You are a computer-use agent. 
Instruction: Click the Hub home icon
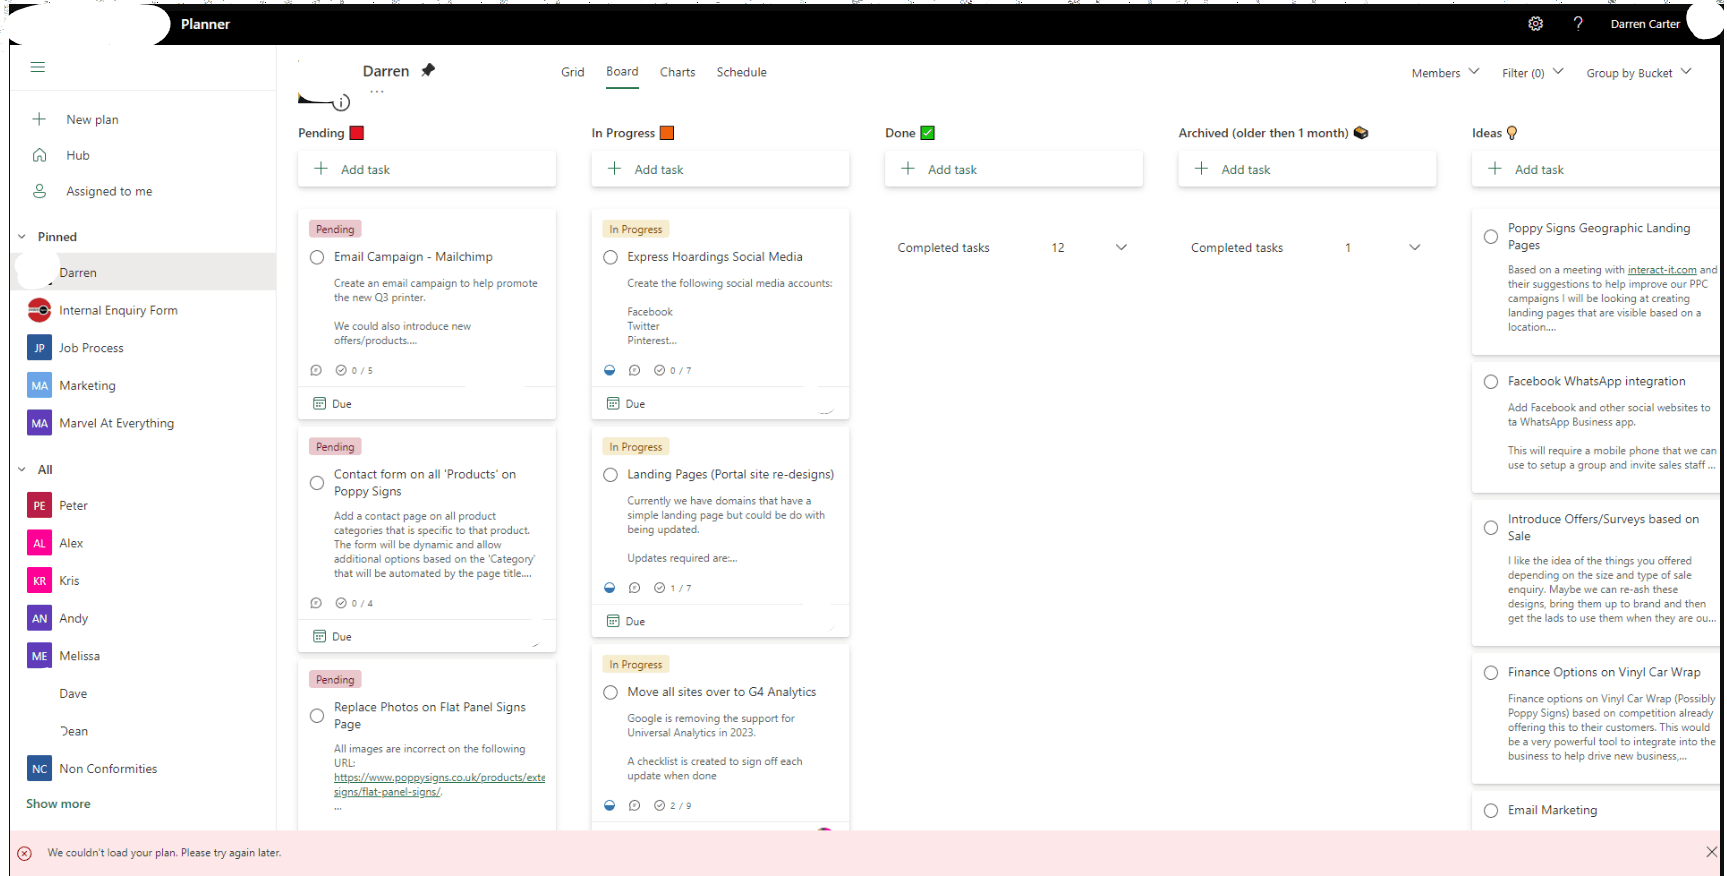(x=40, y=155)
